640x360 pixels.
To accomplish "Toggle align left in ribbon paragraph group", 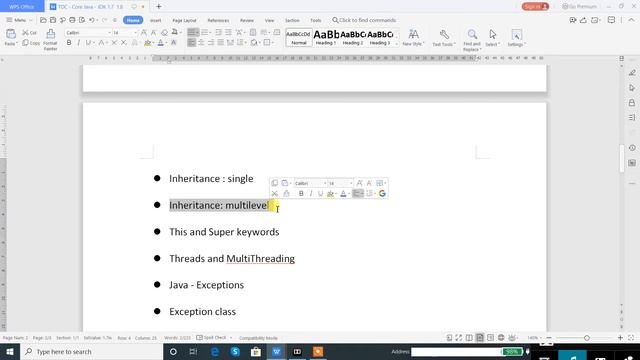I will (191, 42).
